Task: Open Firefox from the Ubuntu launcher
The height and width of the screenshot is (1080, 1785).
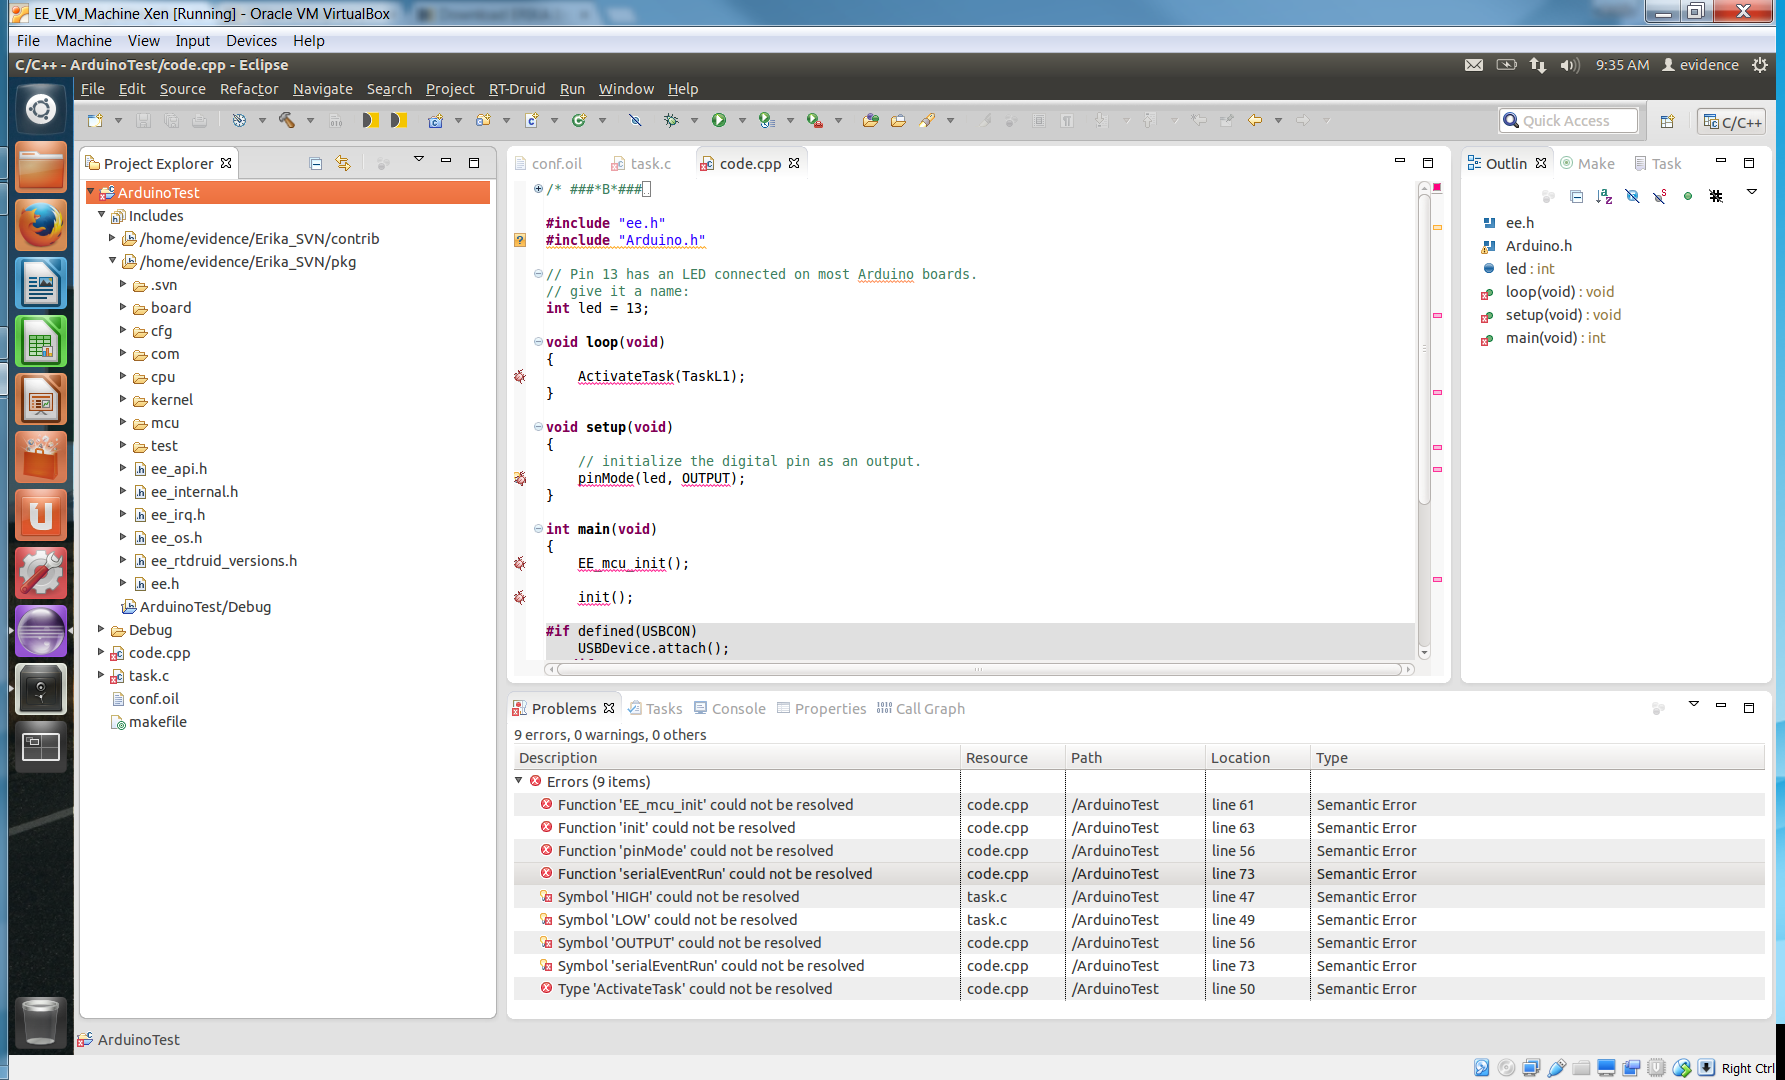Action: (x=41, y=224)
